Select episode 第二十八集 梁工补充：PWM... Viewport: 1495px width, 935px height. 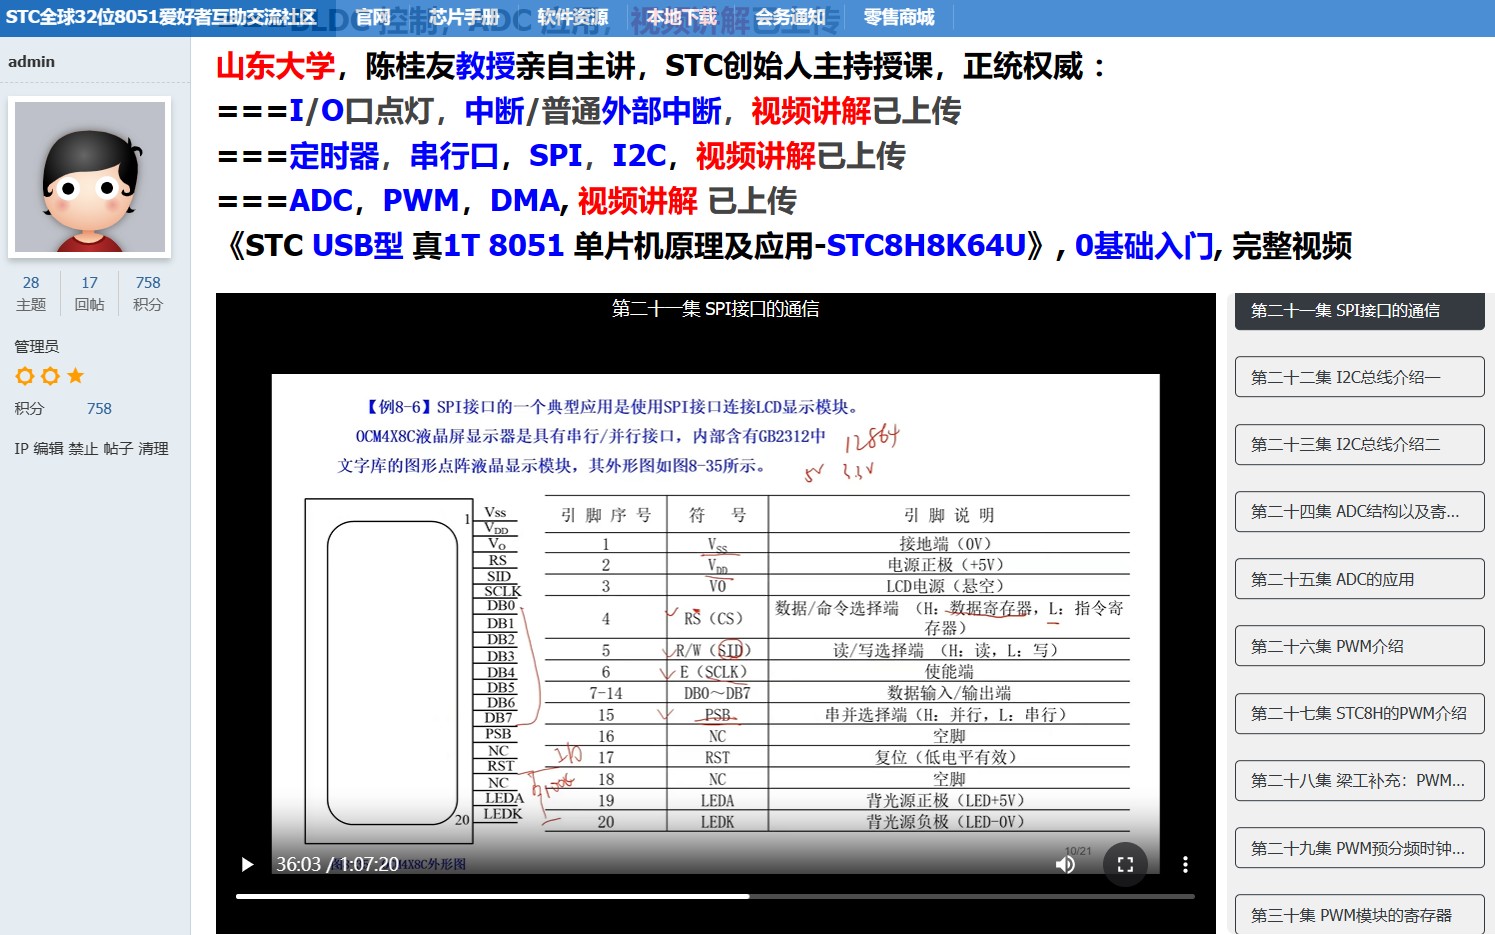(x=1359, y=780)
